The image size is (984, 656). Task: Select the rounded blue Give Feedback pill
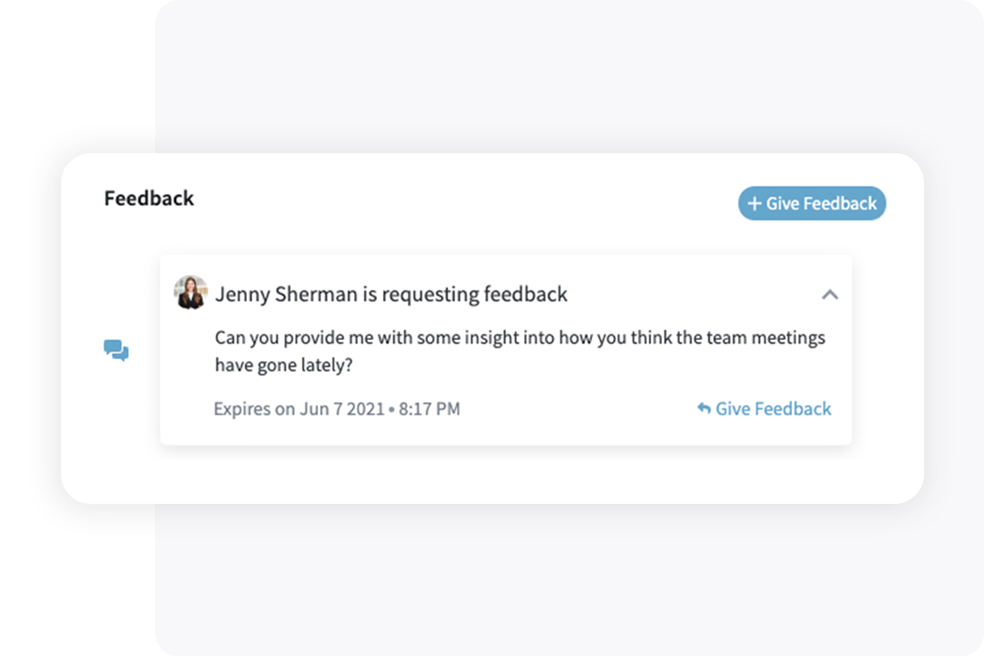coord(811,203)
